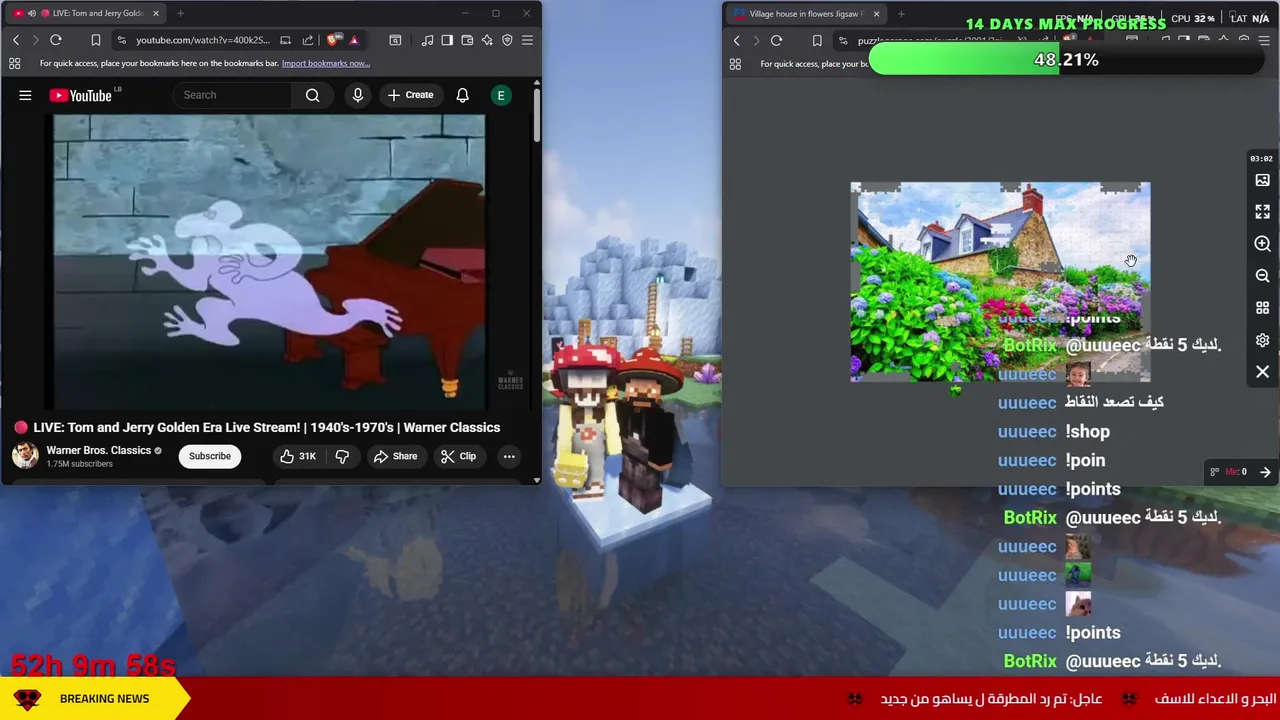1280x720 pixels.
Task: Clip the live stream
Action: click(458, 456)
